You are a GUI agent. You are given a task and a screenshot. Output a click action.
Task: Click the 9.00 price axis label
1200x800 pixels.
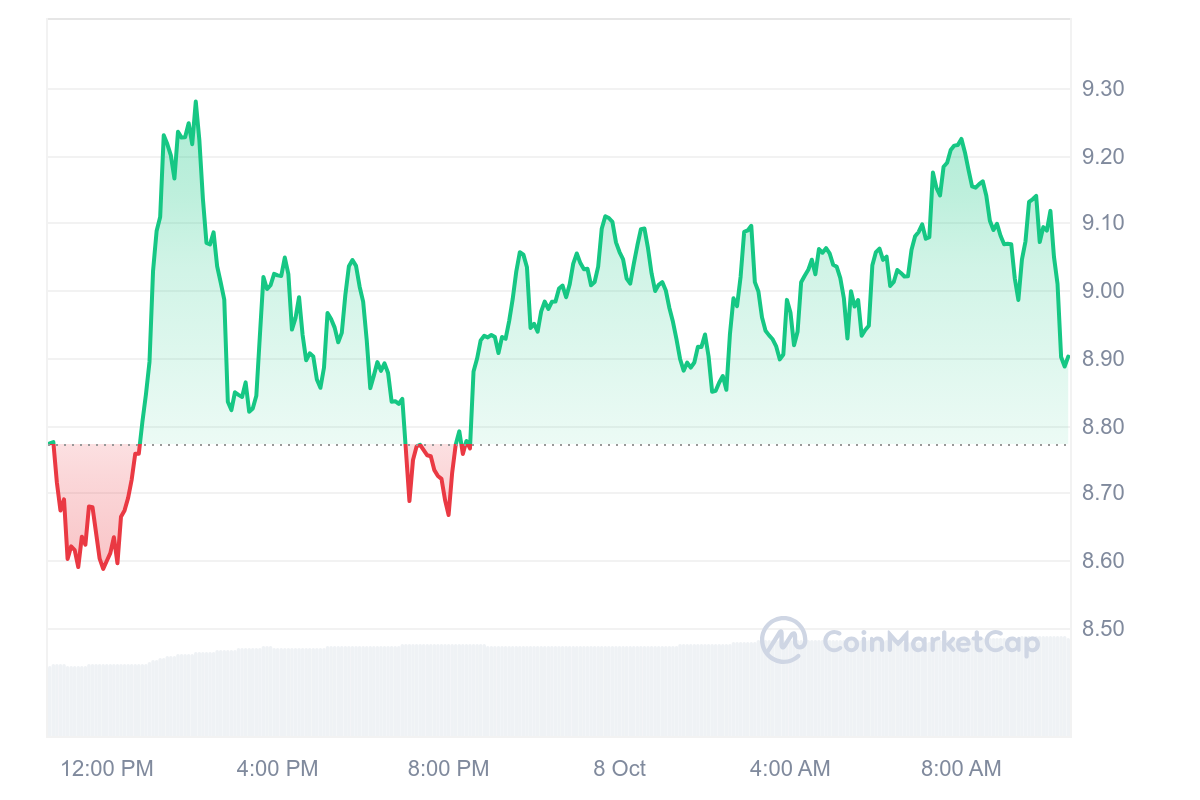pos(1103,291)
